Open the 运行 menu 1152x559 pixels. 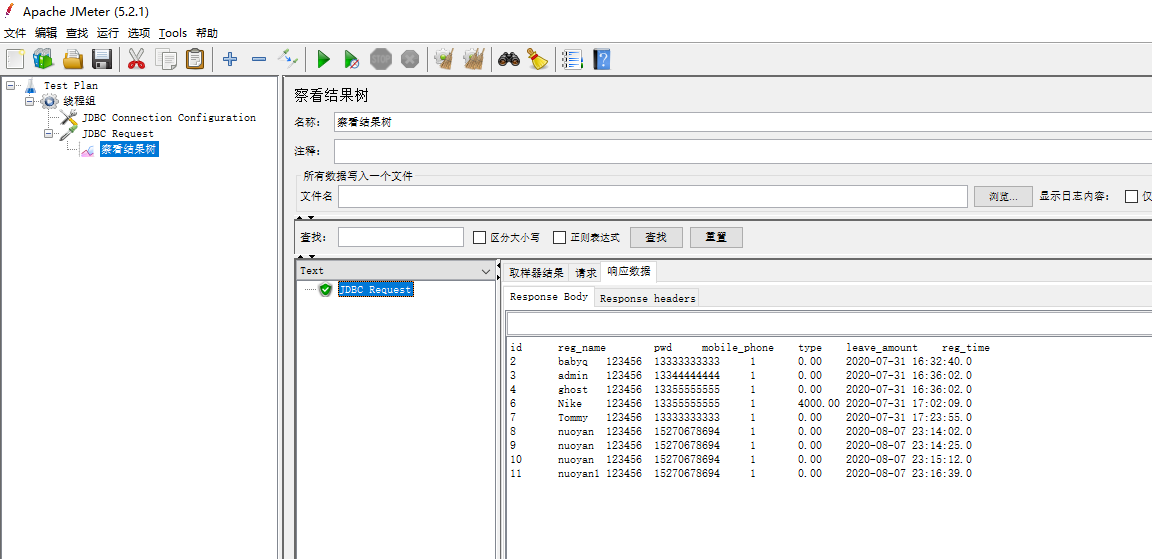click(x=107, y=33)
